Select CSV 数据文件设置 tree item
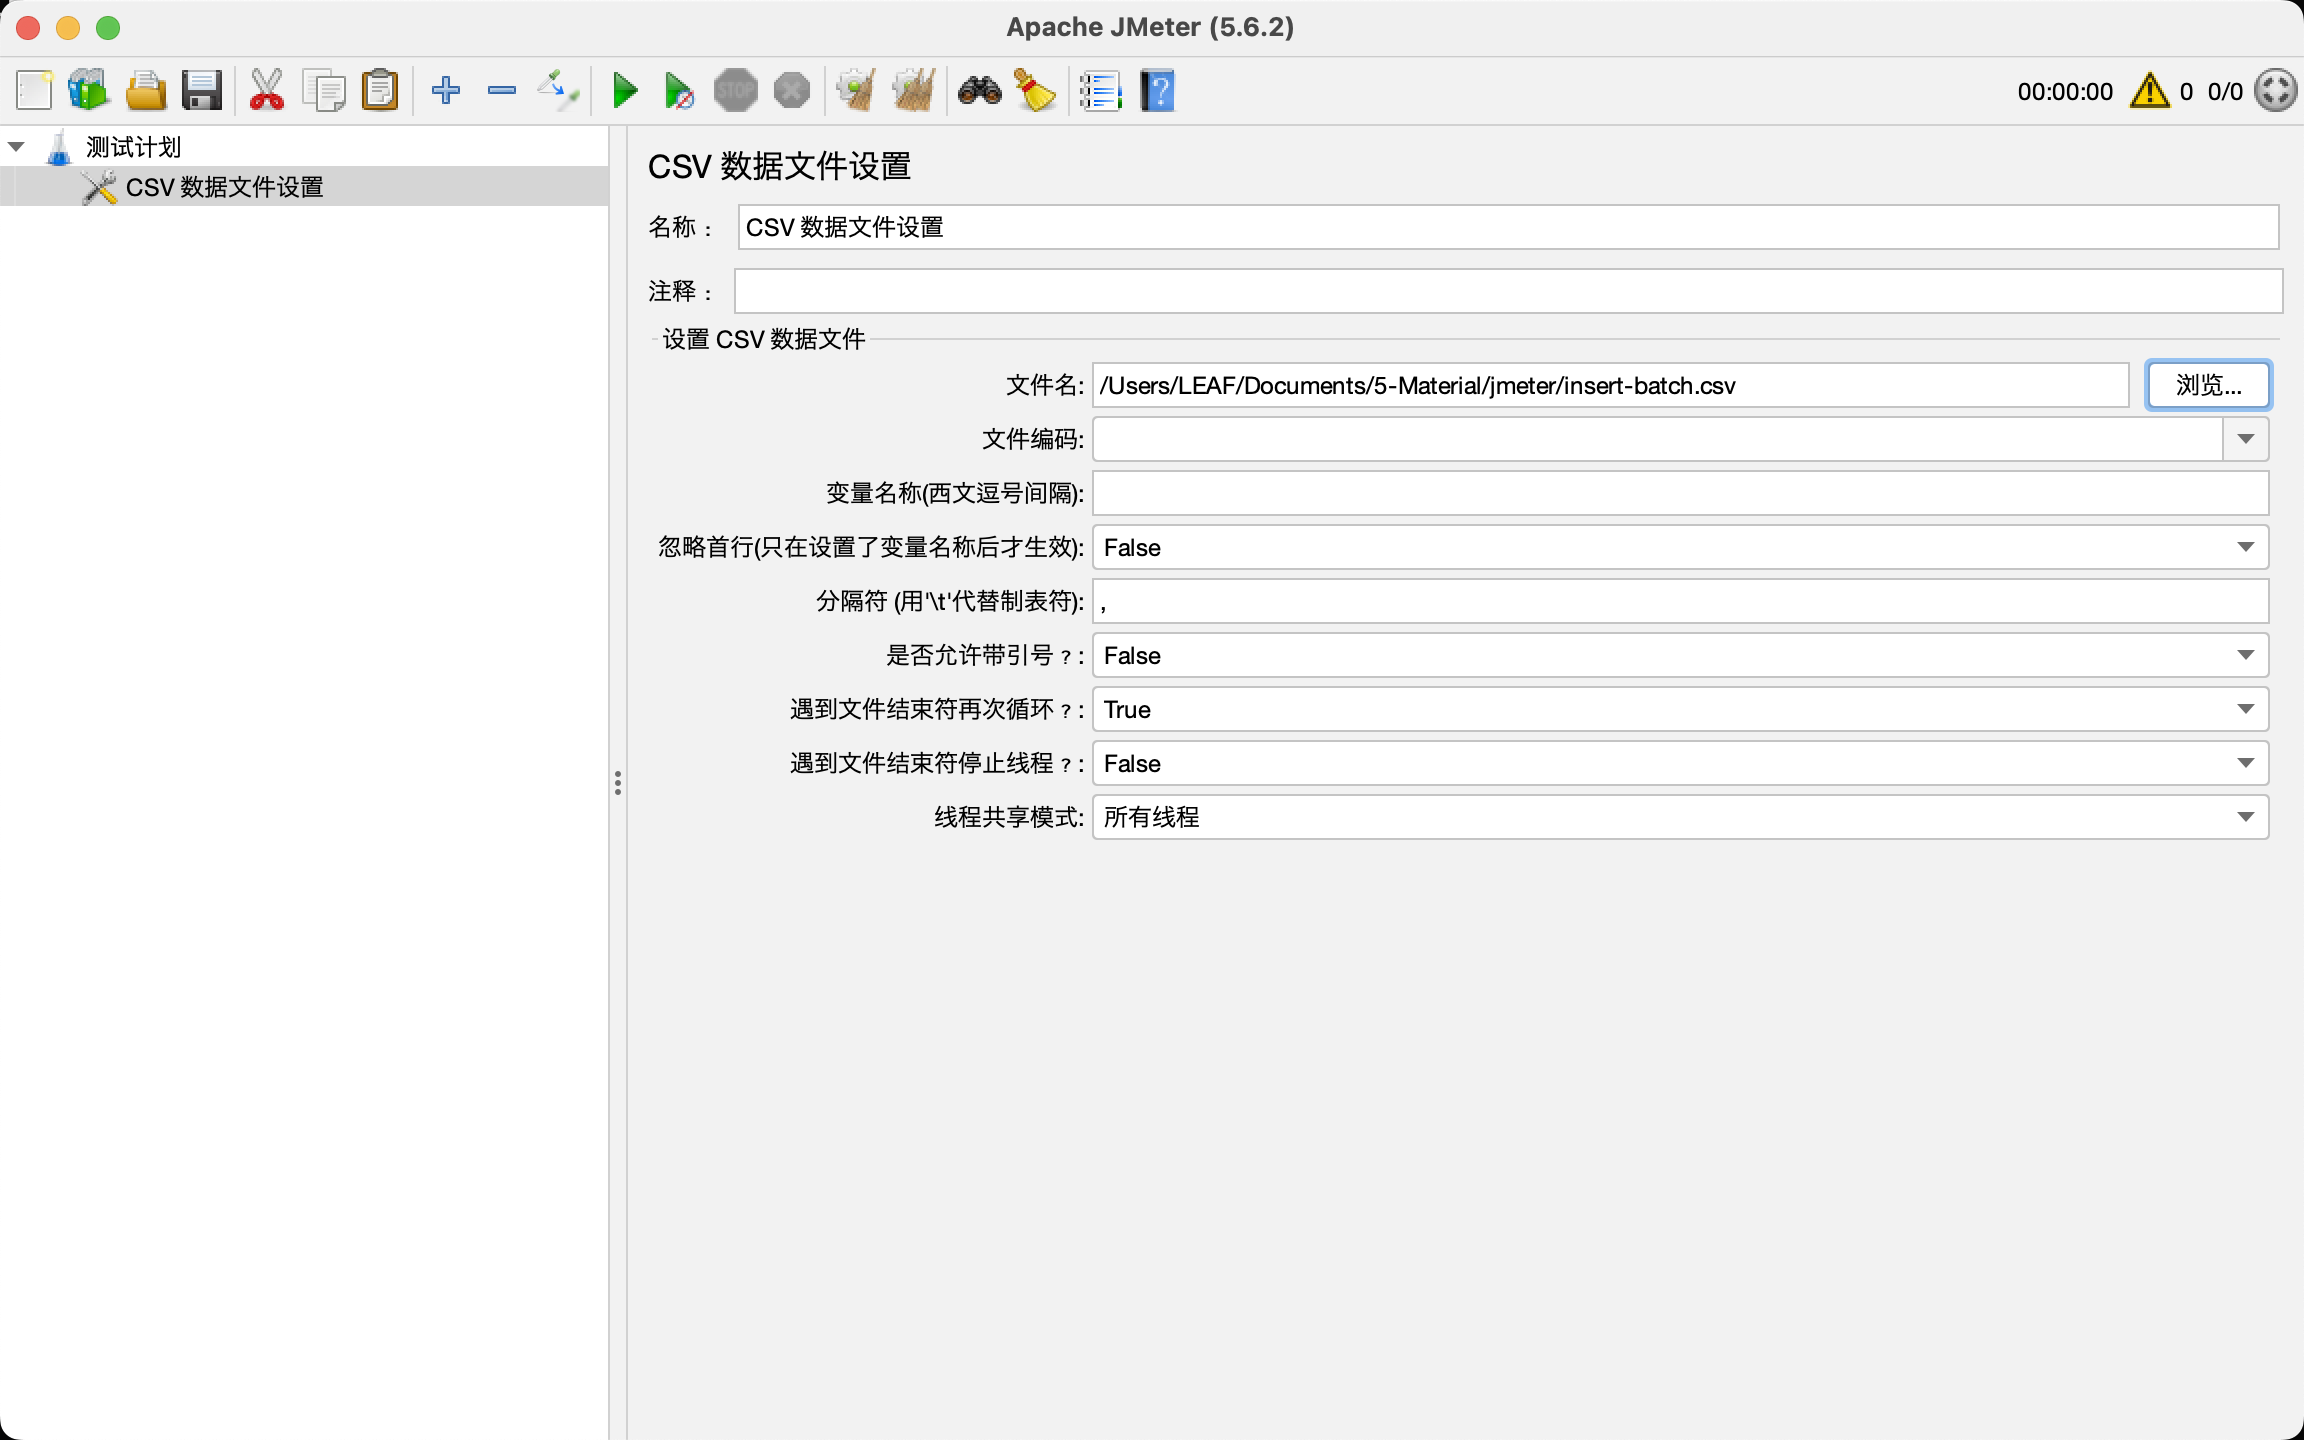This screenshot has width=2304, height=1440. pyautogui.click(x=224, y=187)
